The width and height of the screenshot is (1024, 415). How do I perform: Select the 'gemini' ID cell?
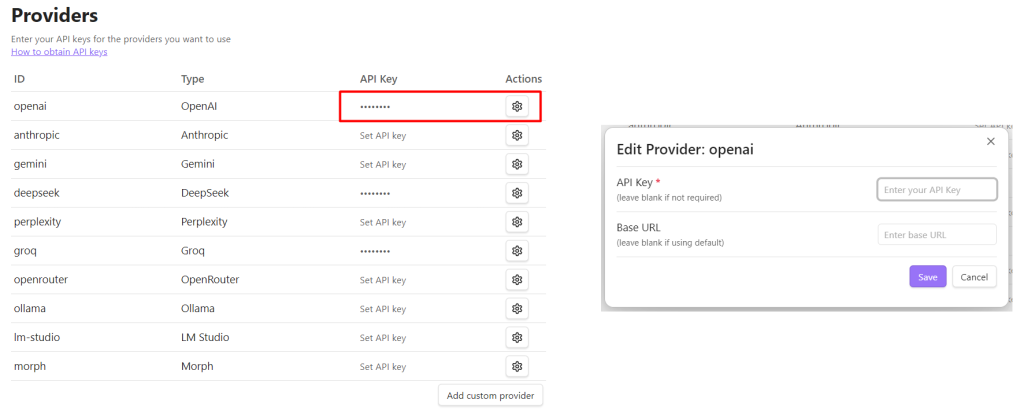coord(30,164)
